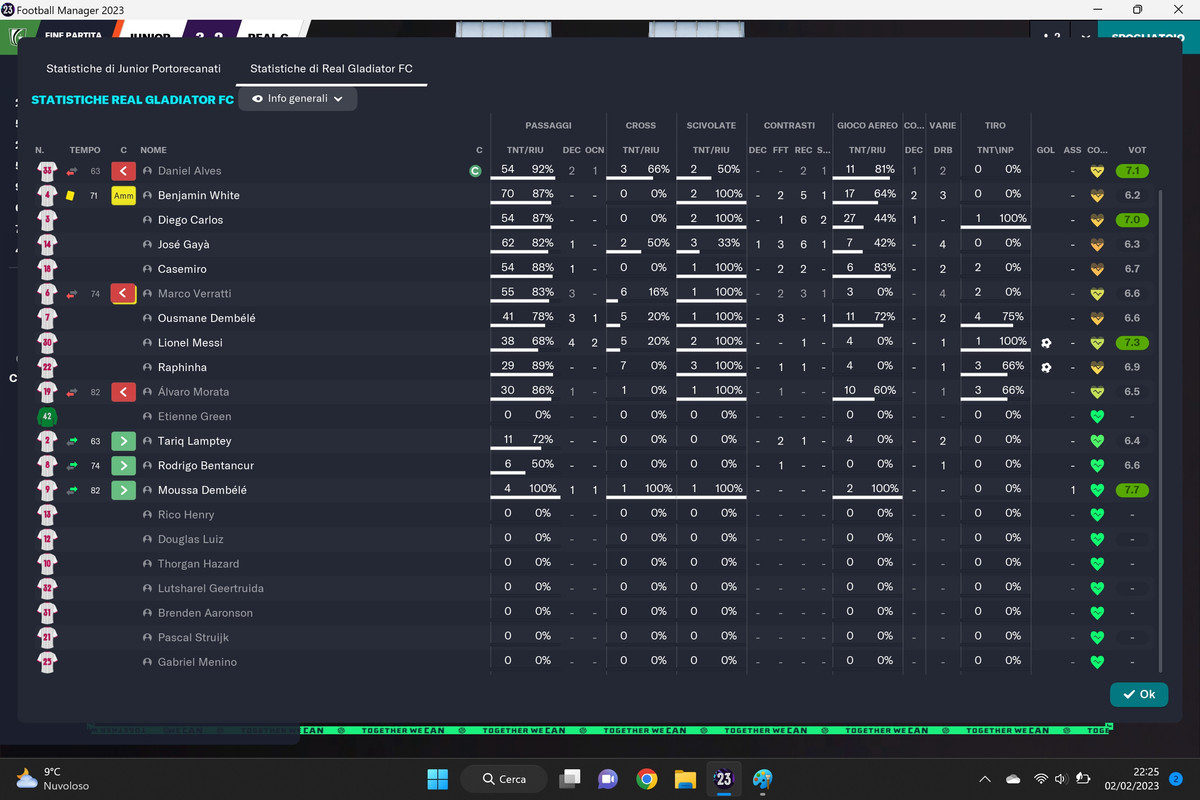The width and height of the screenshot is (1200, 800).
Task: Click Benjamin White's yellow card icon
Action: 70,195
